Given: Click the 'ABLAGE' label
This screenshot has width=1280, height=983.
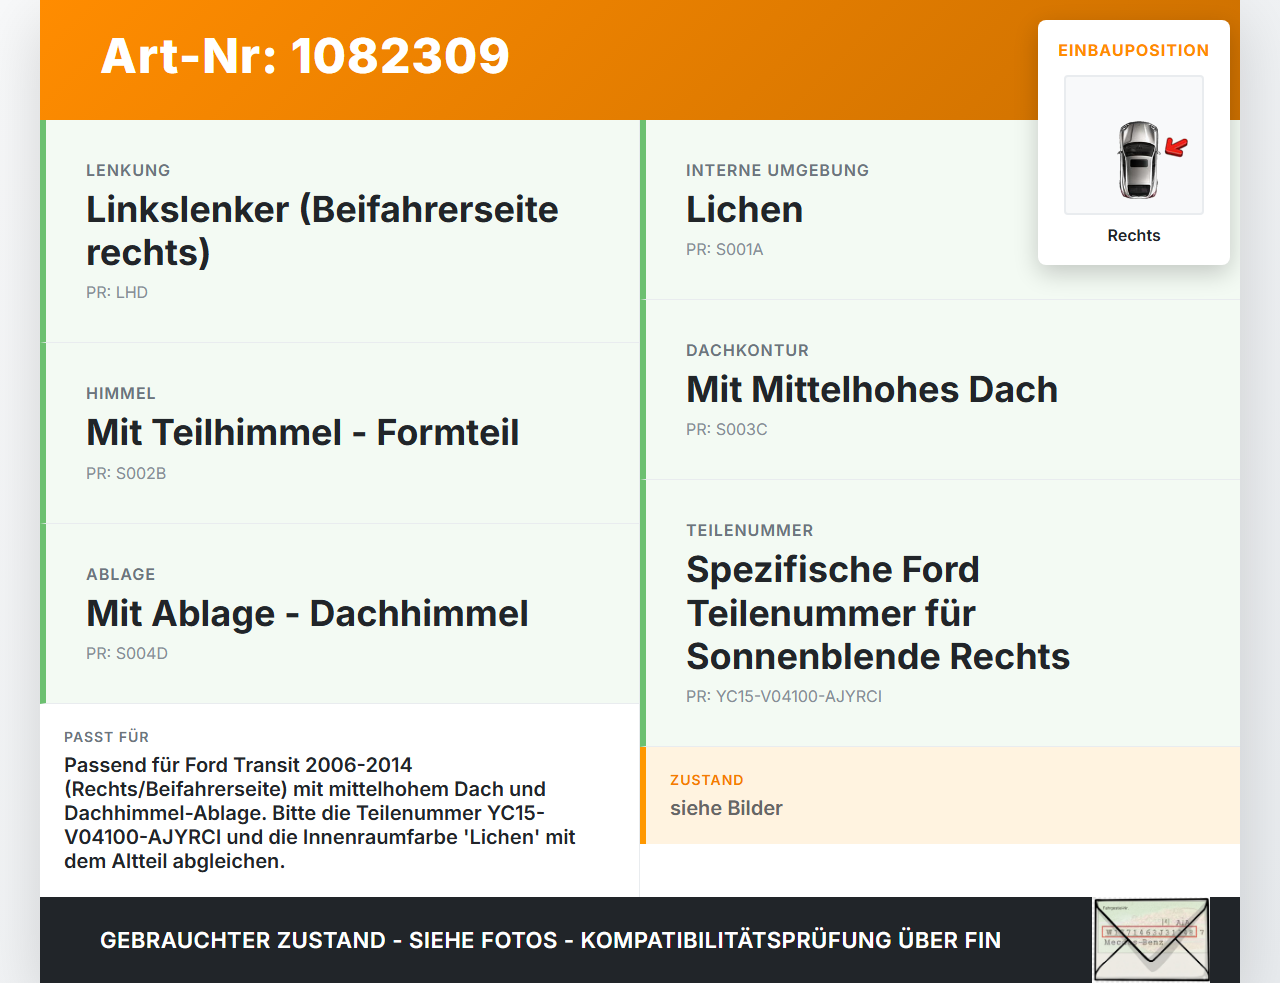Looking at the screenshot, I should (x=121, y=574).
